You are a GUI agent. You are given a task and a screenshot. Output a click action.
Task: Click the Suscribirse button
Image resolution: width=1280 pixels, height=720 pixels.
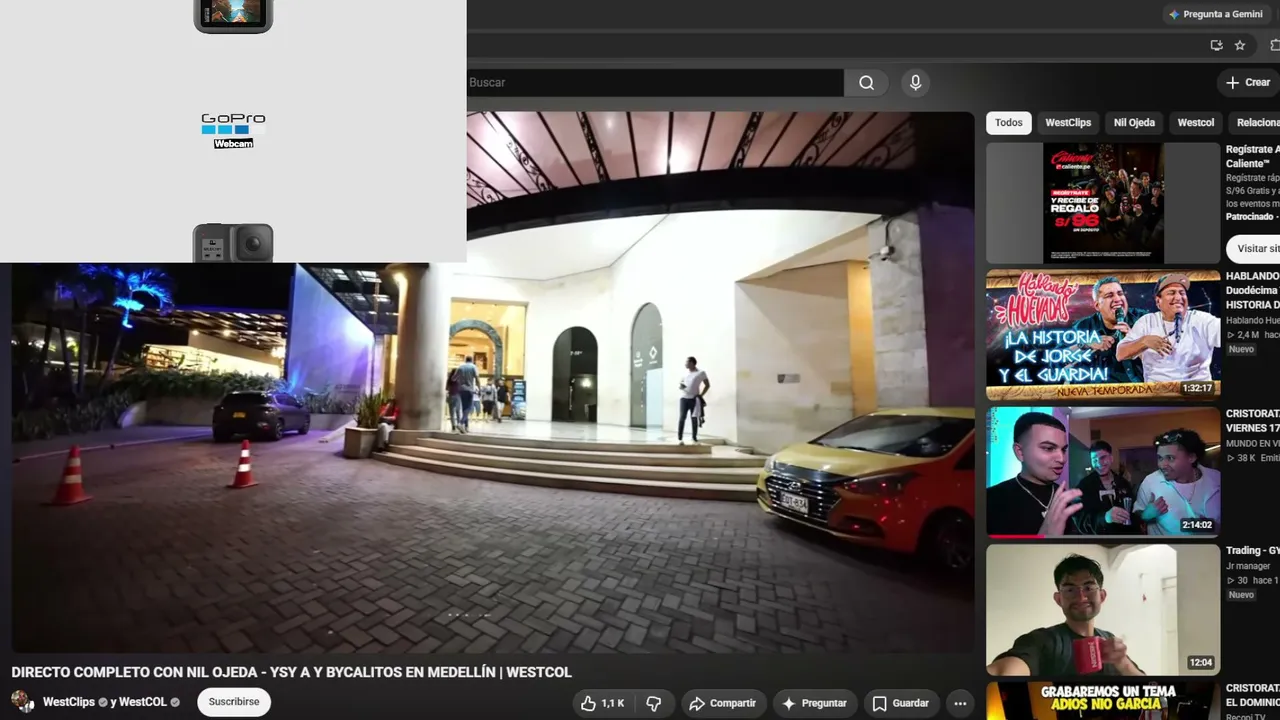coord(234,702)
